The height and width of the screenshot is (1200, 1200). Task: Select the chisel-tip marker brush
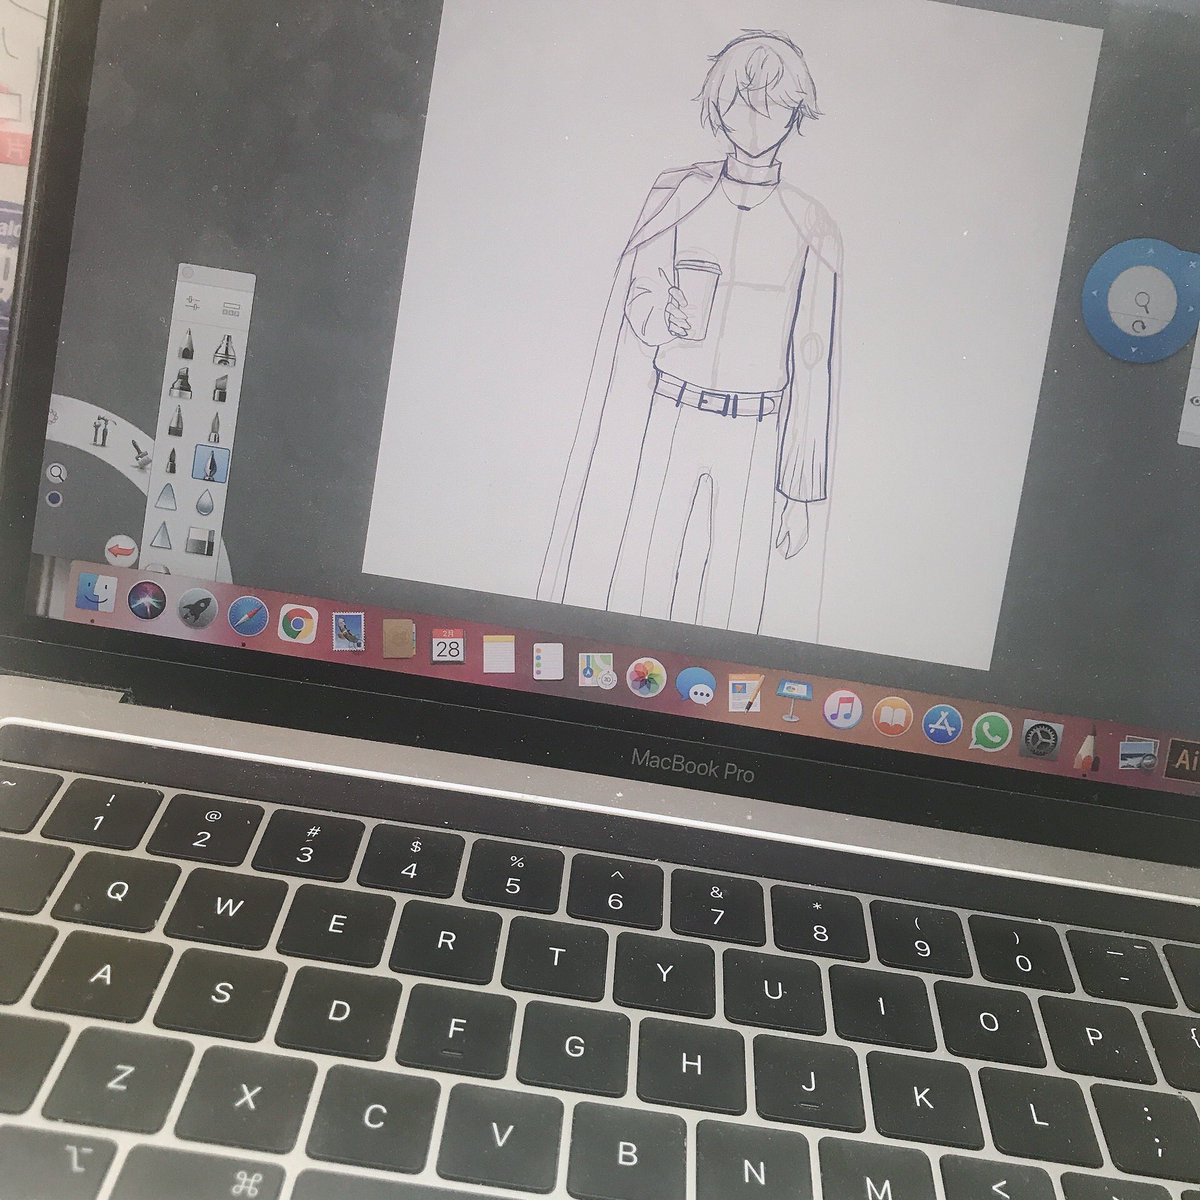pos(221,388)
